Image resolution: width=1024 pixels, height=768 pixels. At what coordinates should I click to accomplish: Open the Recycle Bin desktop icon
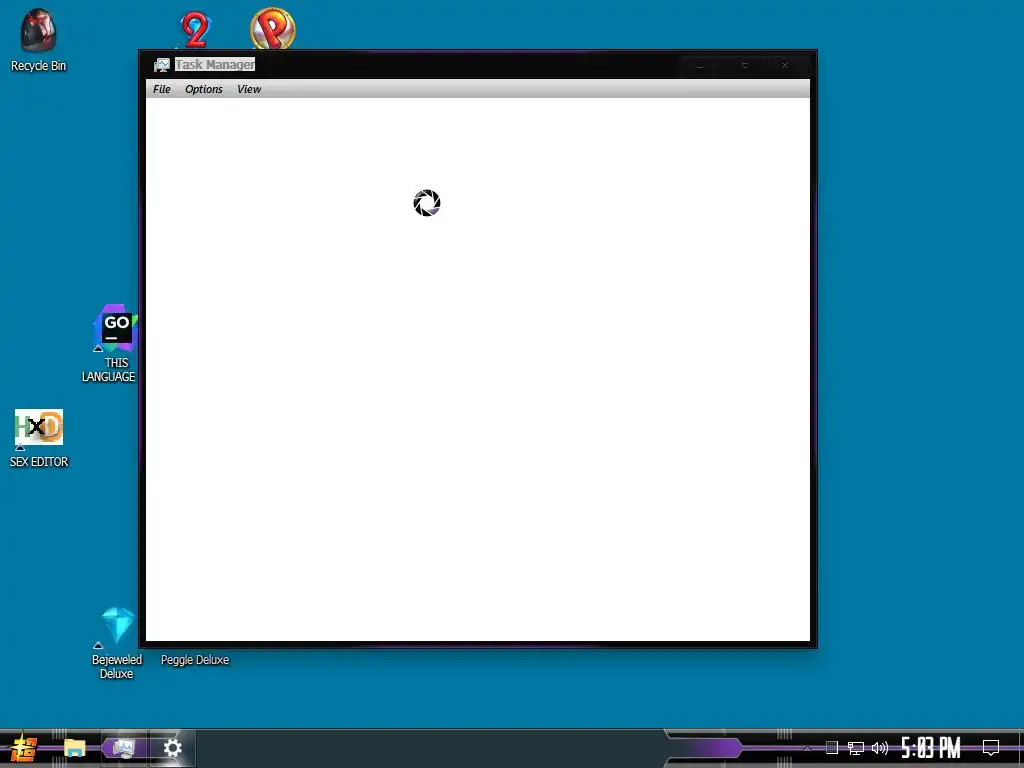38,39
